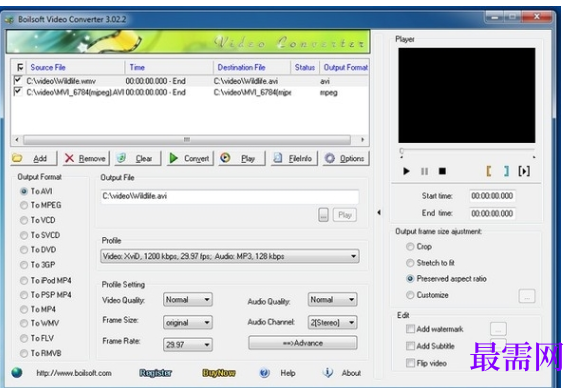Click the Add files button
Screen dimensions: 582x388
pos(34,159)
